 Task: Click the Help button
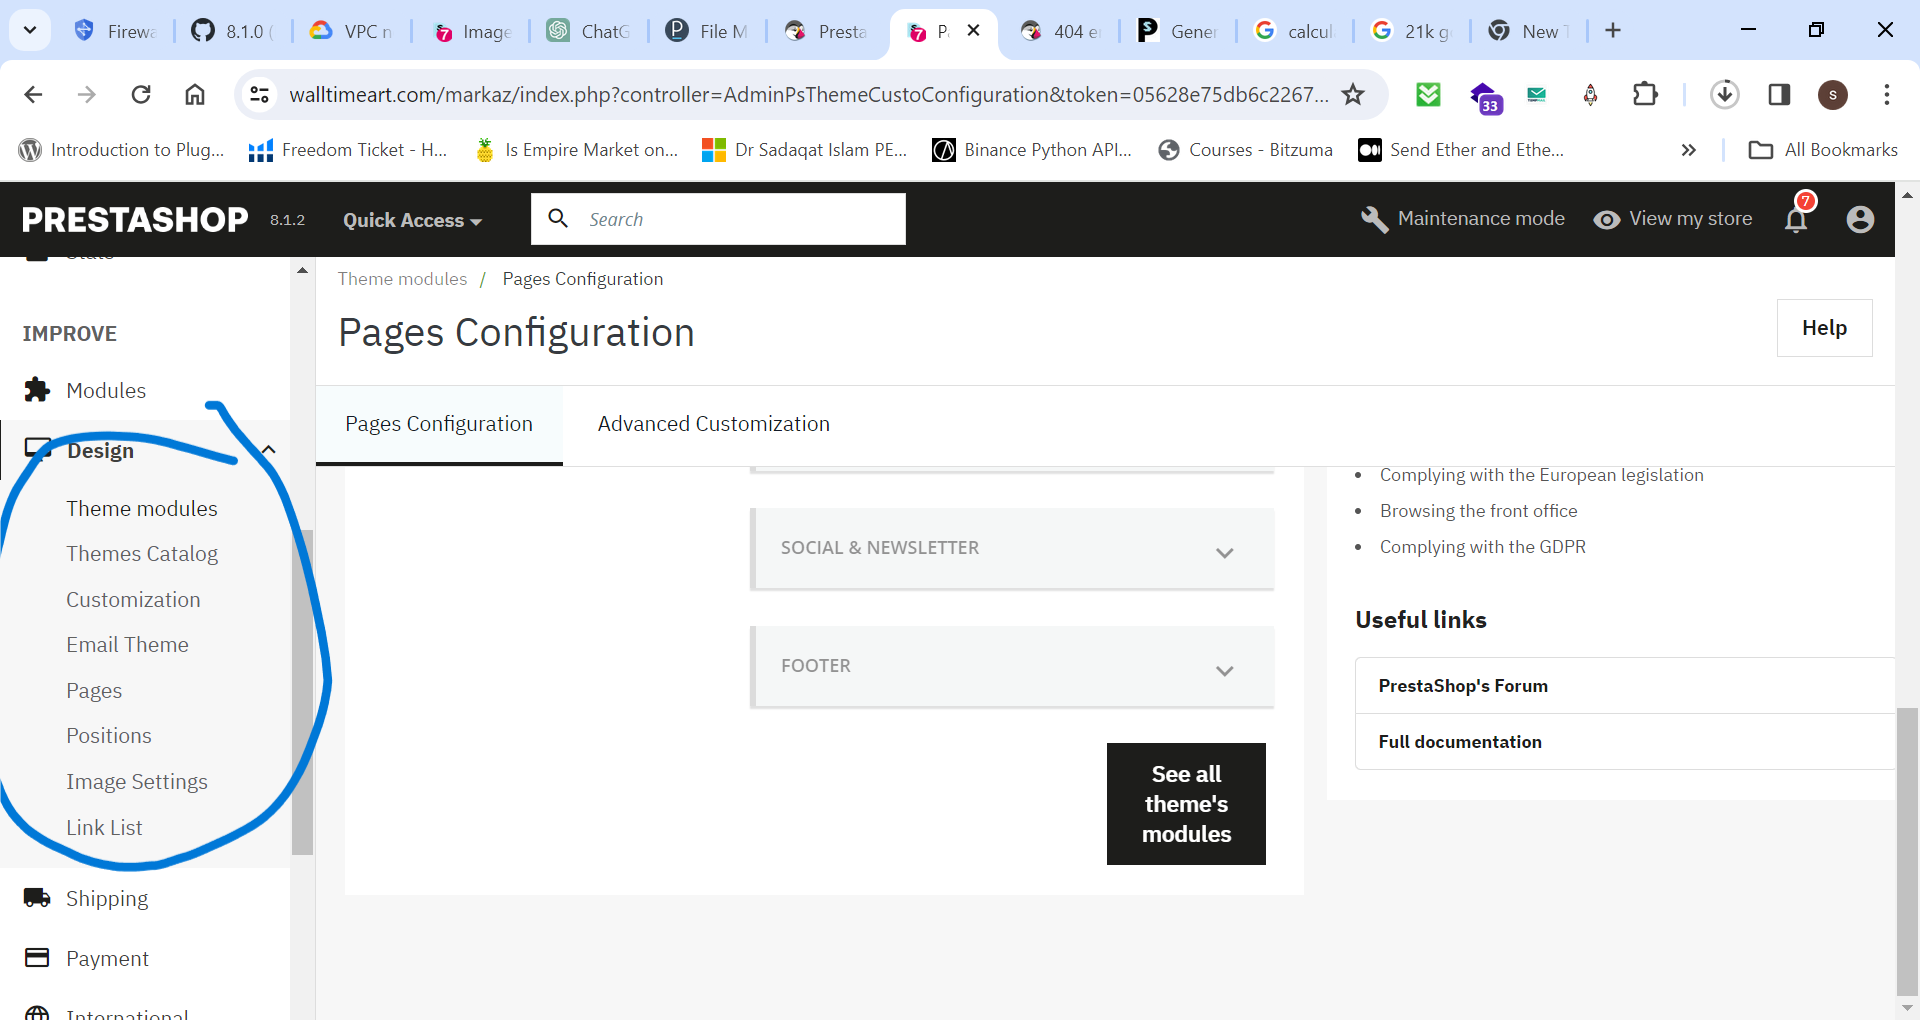pos(1824,328)
